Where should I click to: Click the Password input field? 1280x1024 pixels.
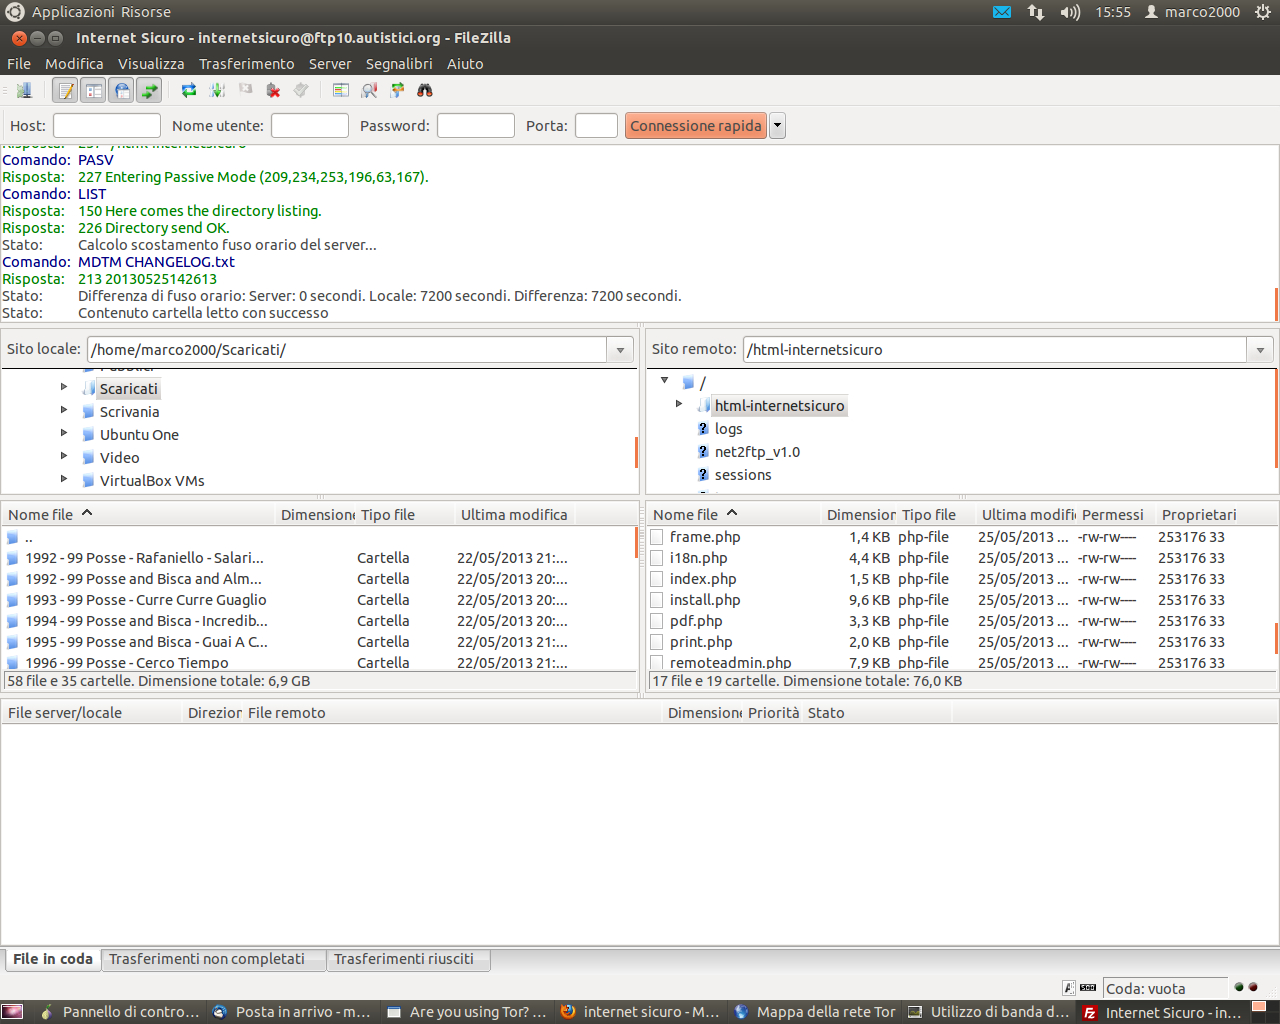point(476,126)
